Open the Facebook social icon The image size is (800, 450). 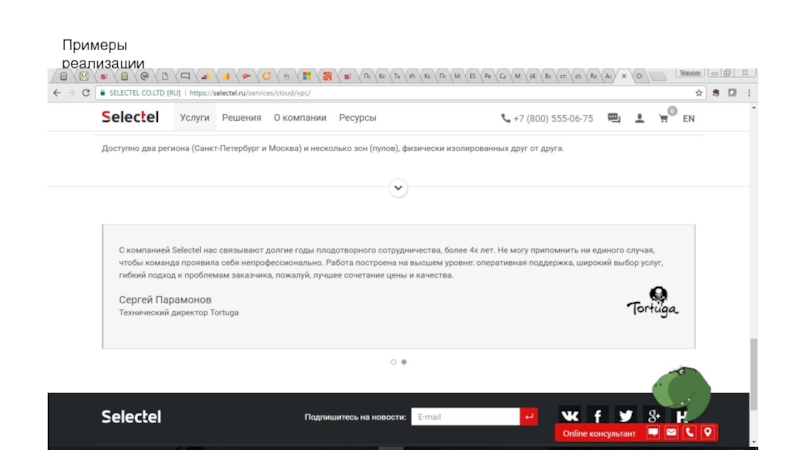coord(597,416)
